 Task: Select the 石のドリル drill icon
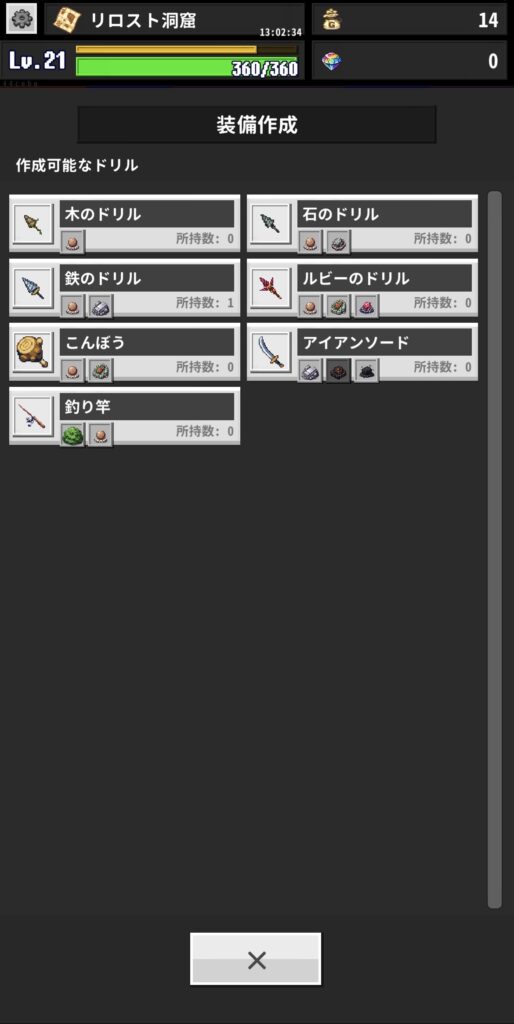tap(271, 224)
